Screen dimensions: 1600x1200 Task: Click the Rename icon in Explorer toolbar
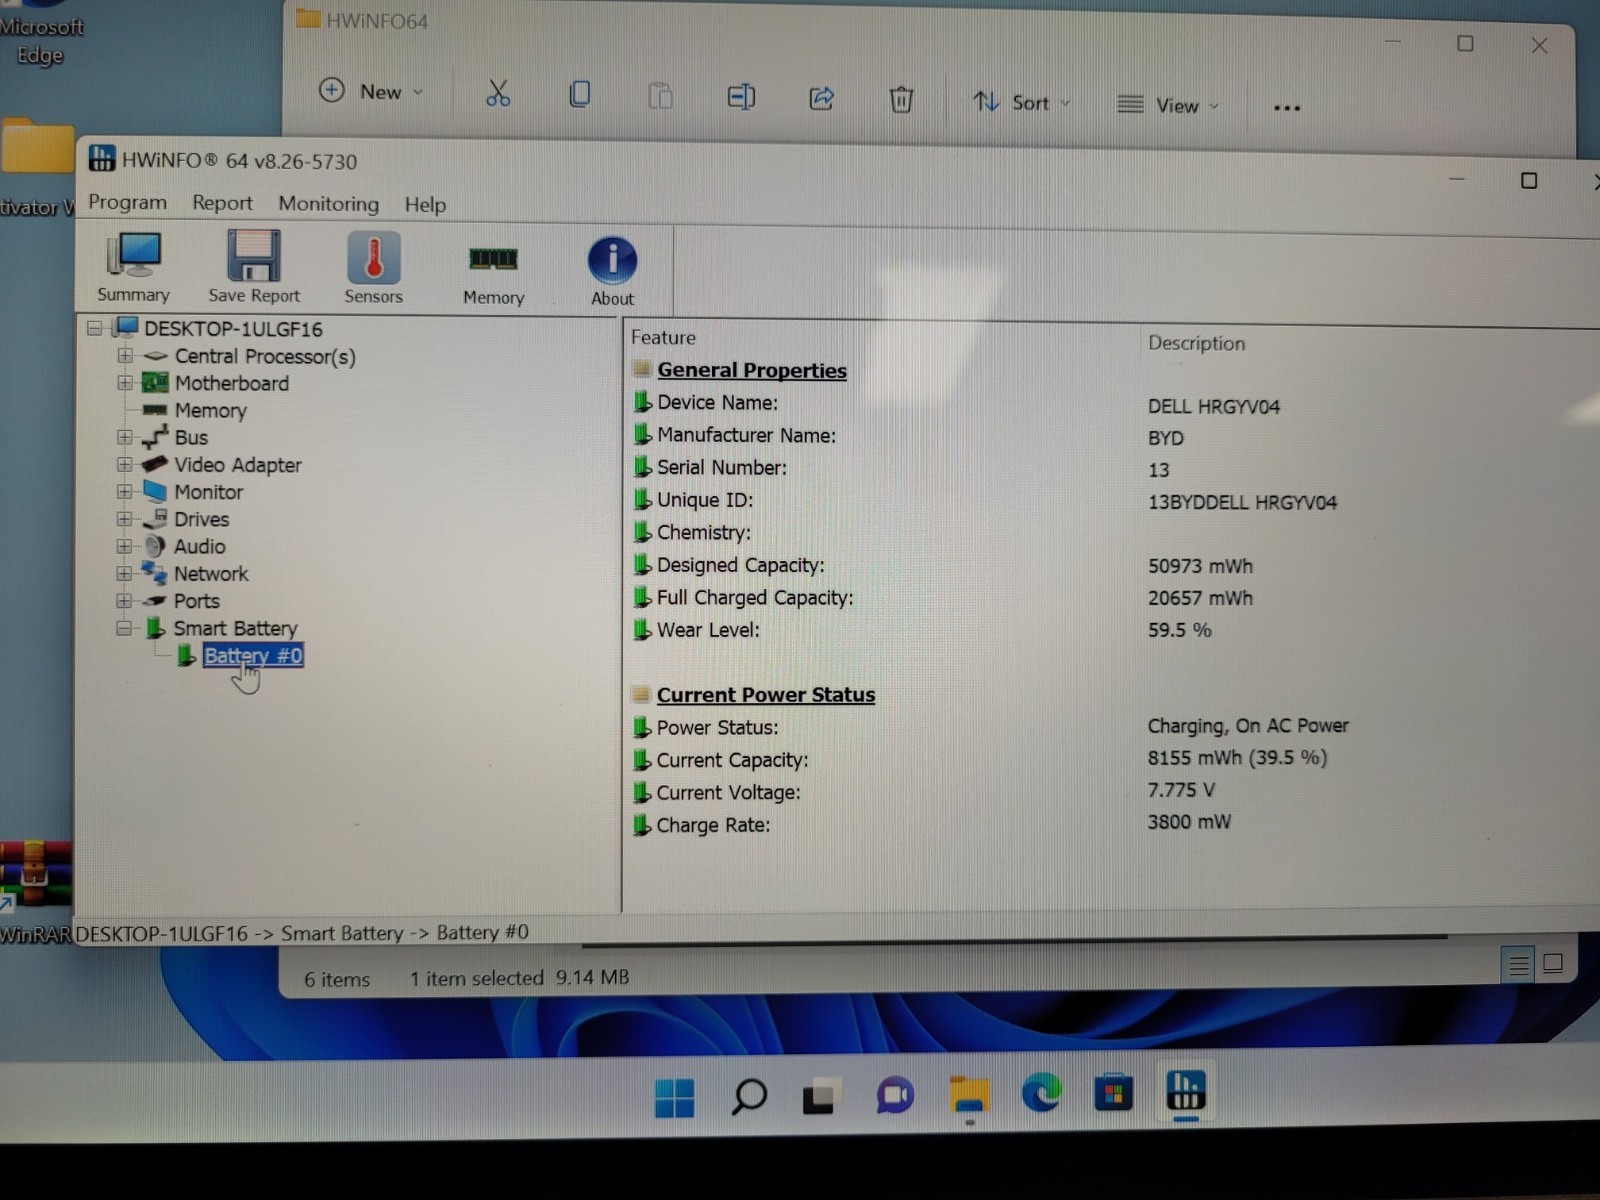(x=741, y=97)
